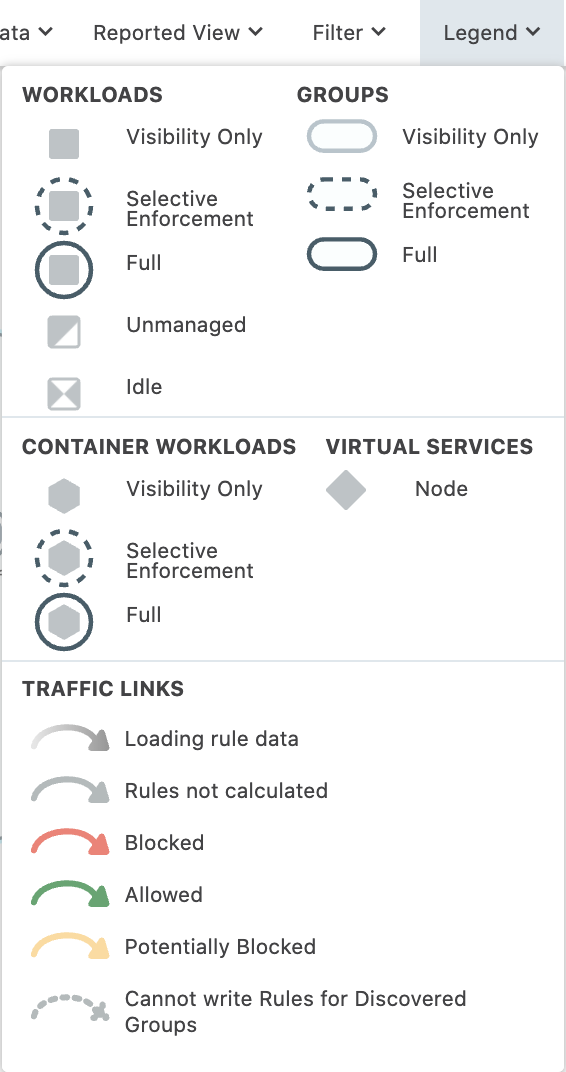Click the Virtual Services Node diamond icon
The image size is (566, 1072).
(346, 490)
